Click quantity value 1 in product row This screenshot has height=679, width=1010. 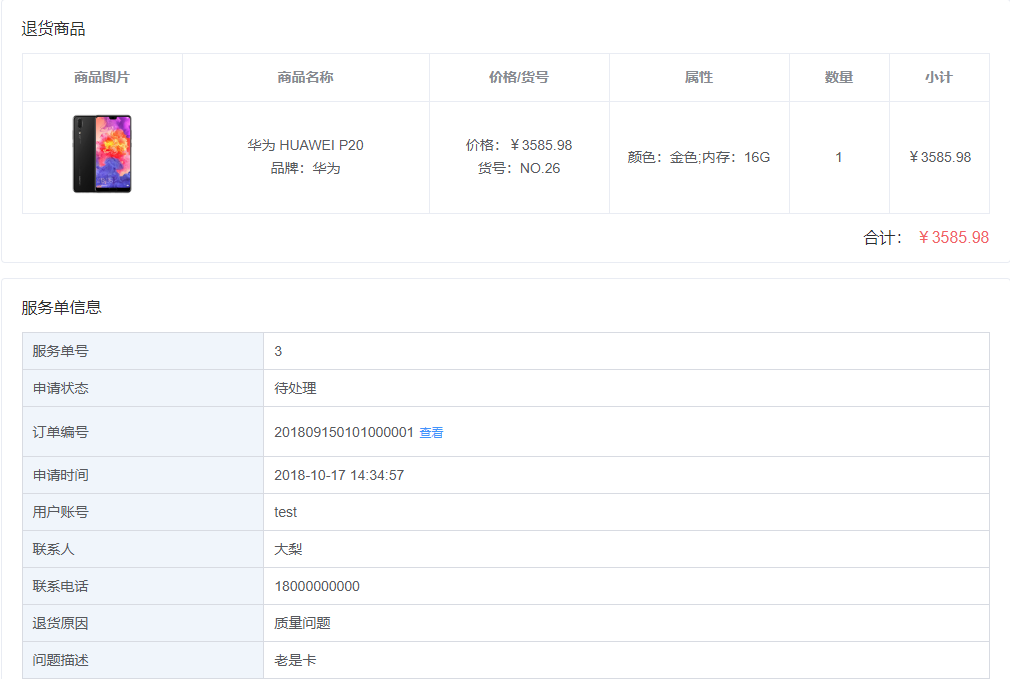pos(839,157)
